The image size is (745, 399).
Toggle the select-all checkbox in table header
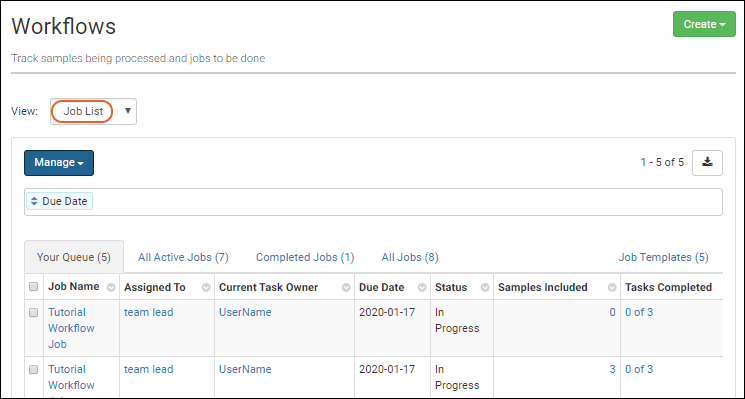33,286
